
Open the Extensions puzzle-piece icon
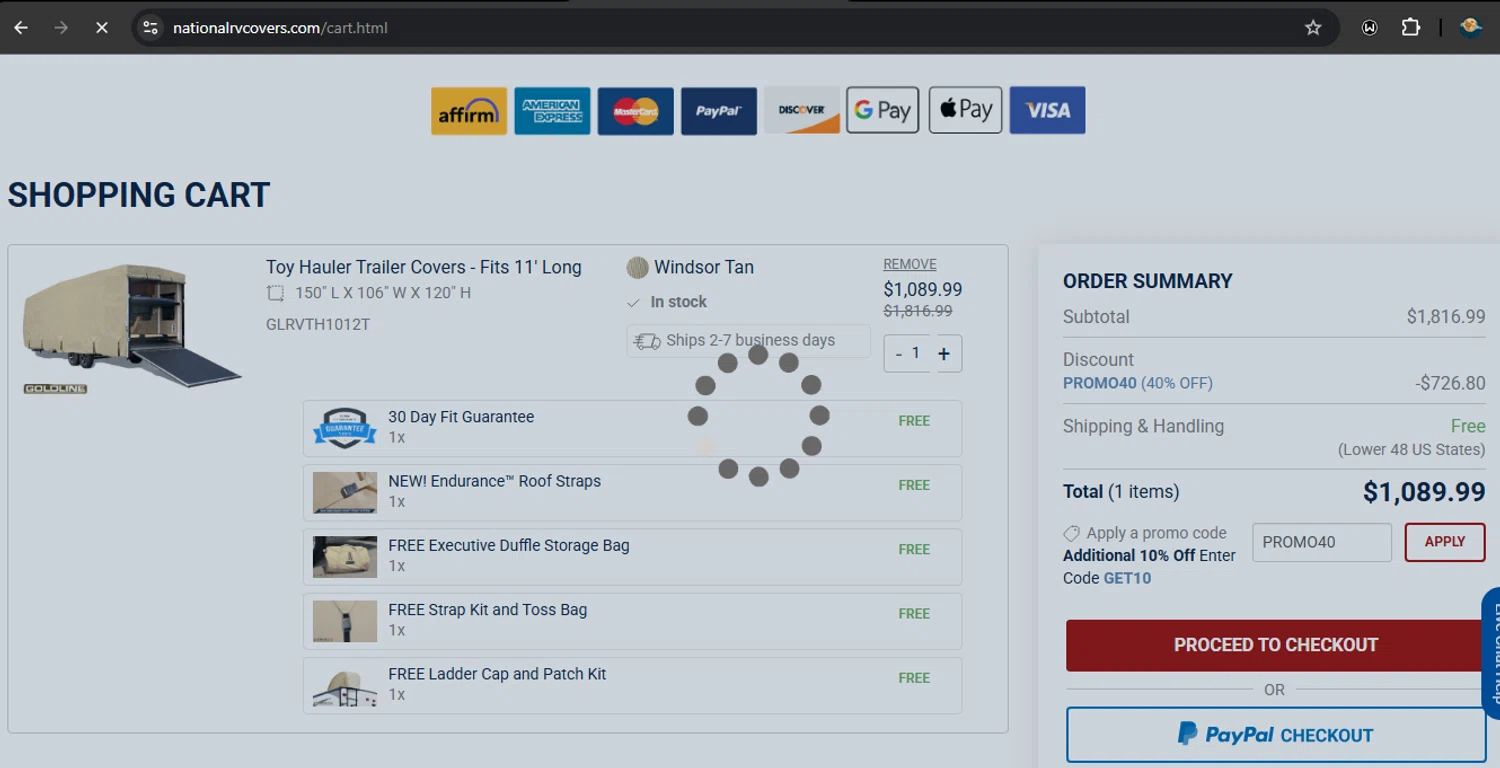point(1410,28)
